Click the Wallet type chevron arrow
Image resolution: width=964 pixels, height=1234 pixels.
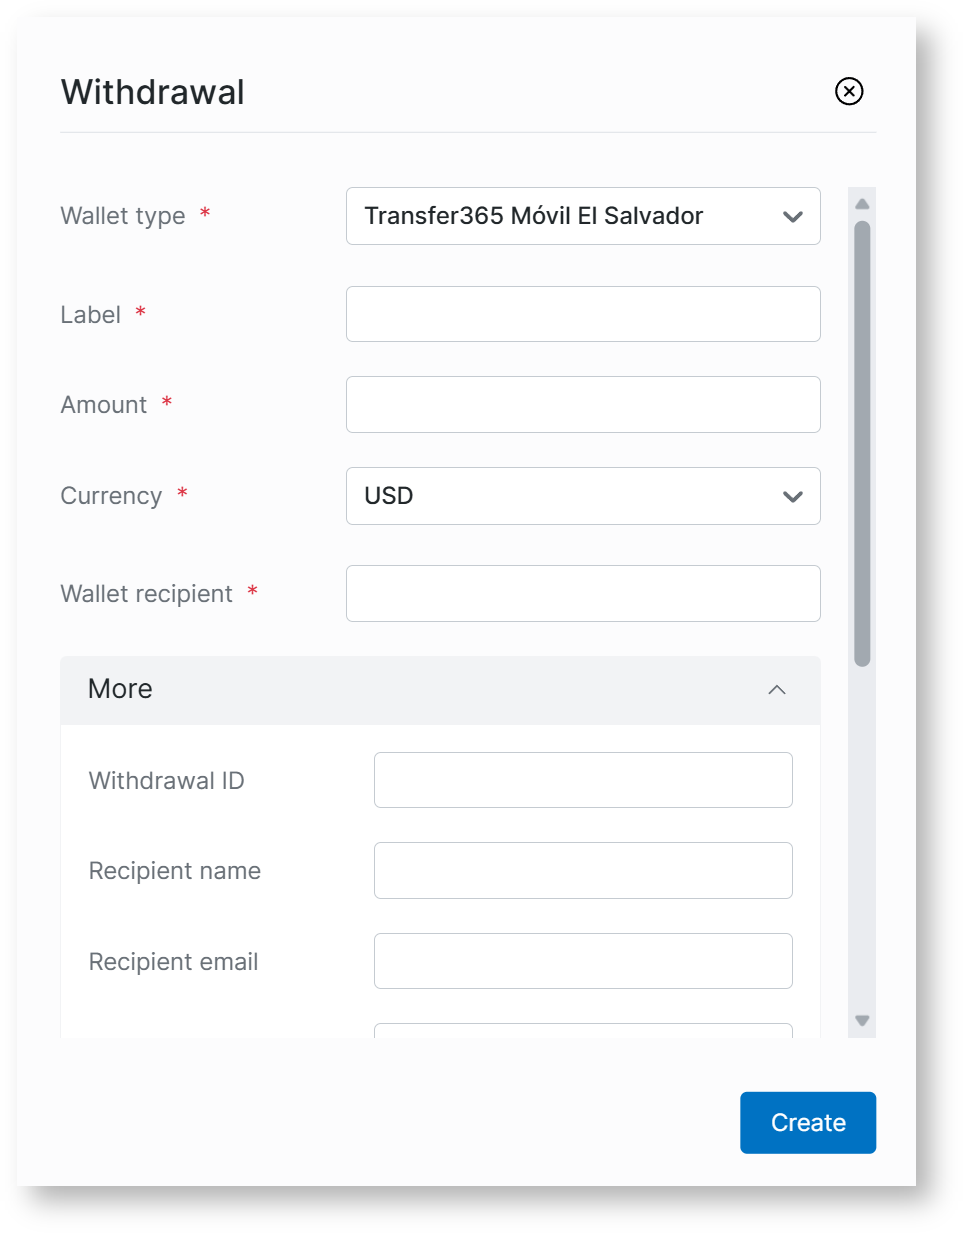[x=793, y=217]
